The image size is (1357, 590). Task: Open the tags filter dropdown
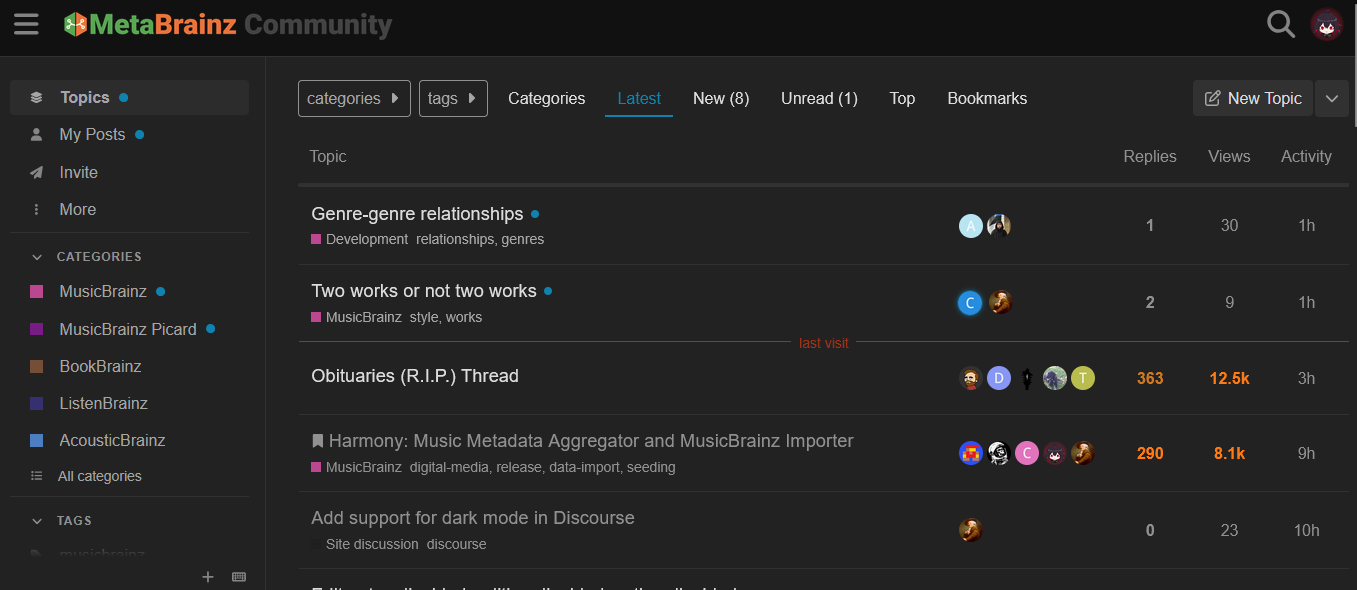pos(453,98)
